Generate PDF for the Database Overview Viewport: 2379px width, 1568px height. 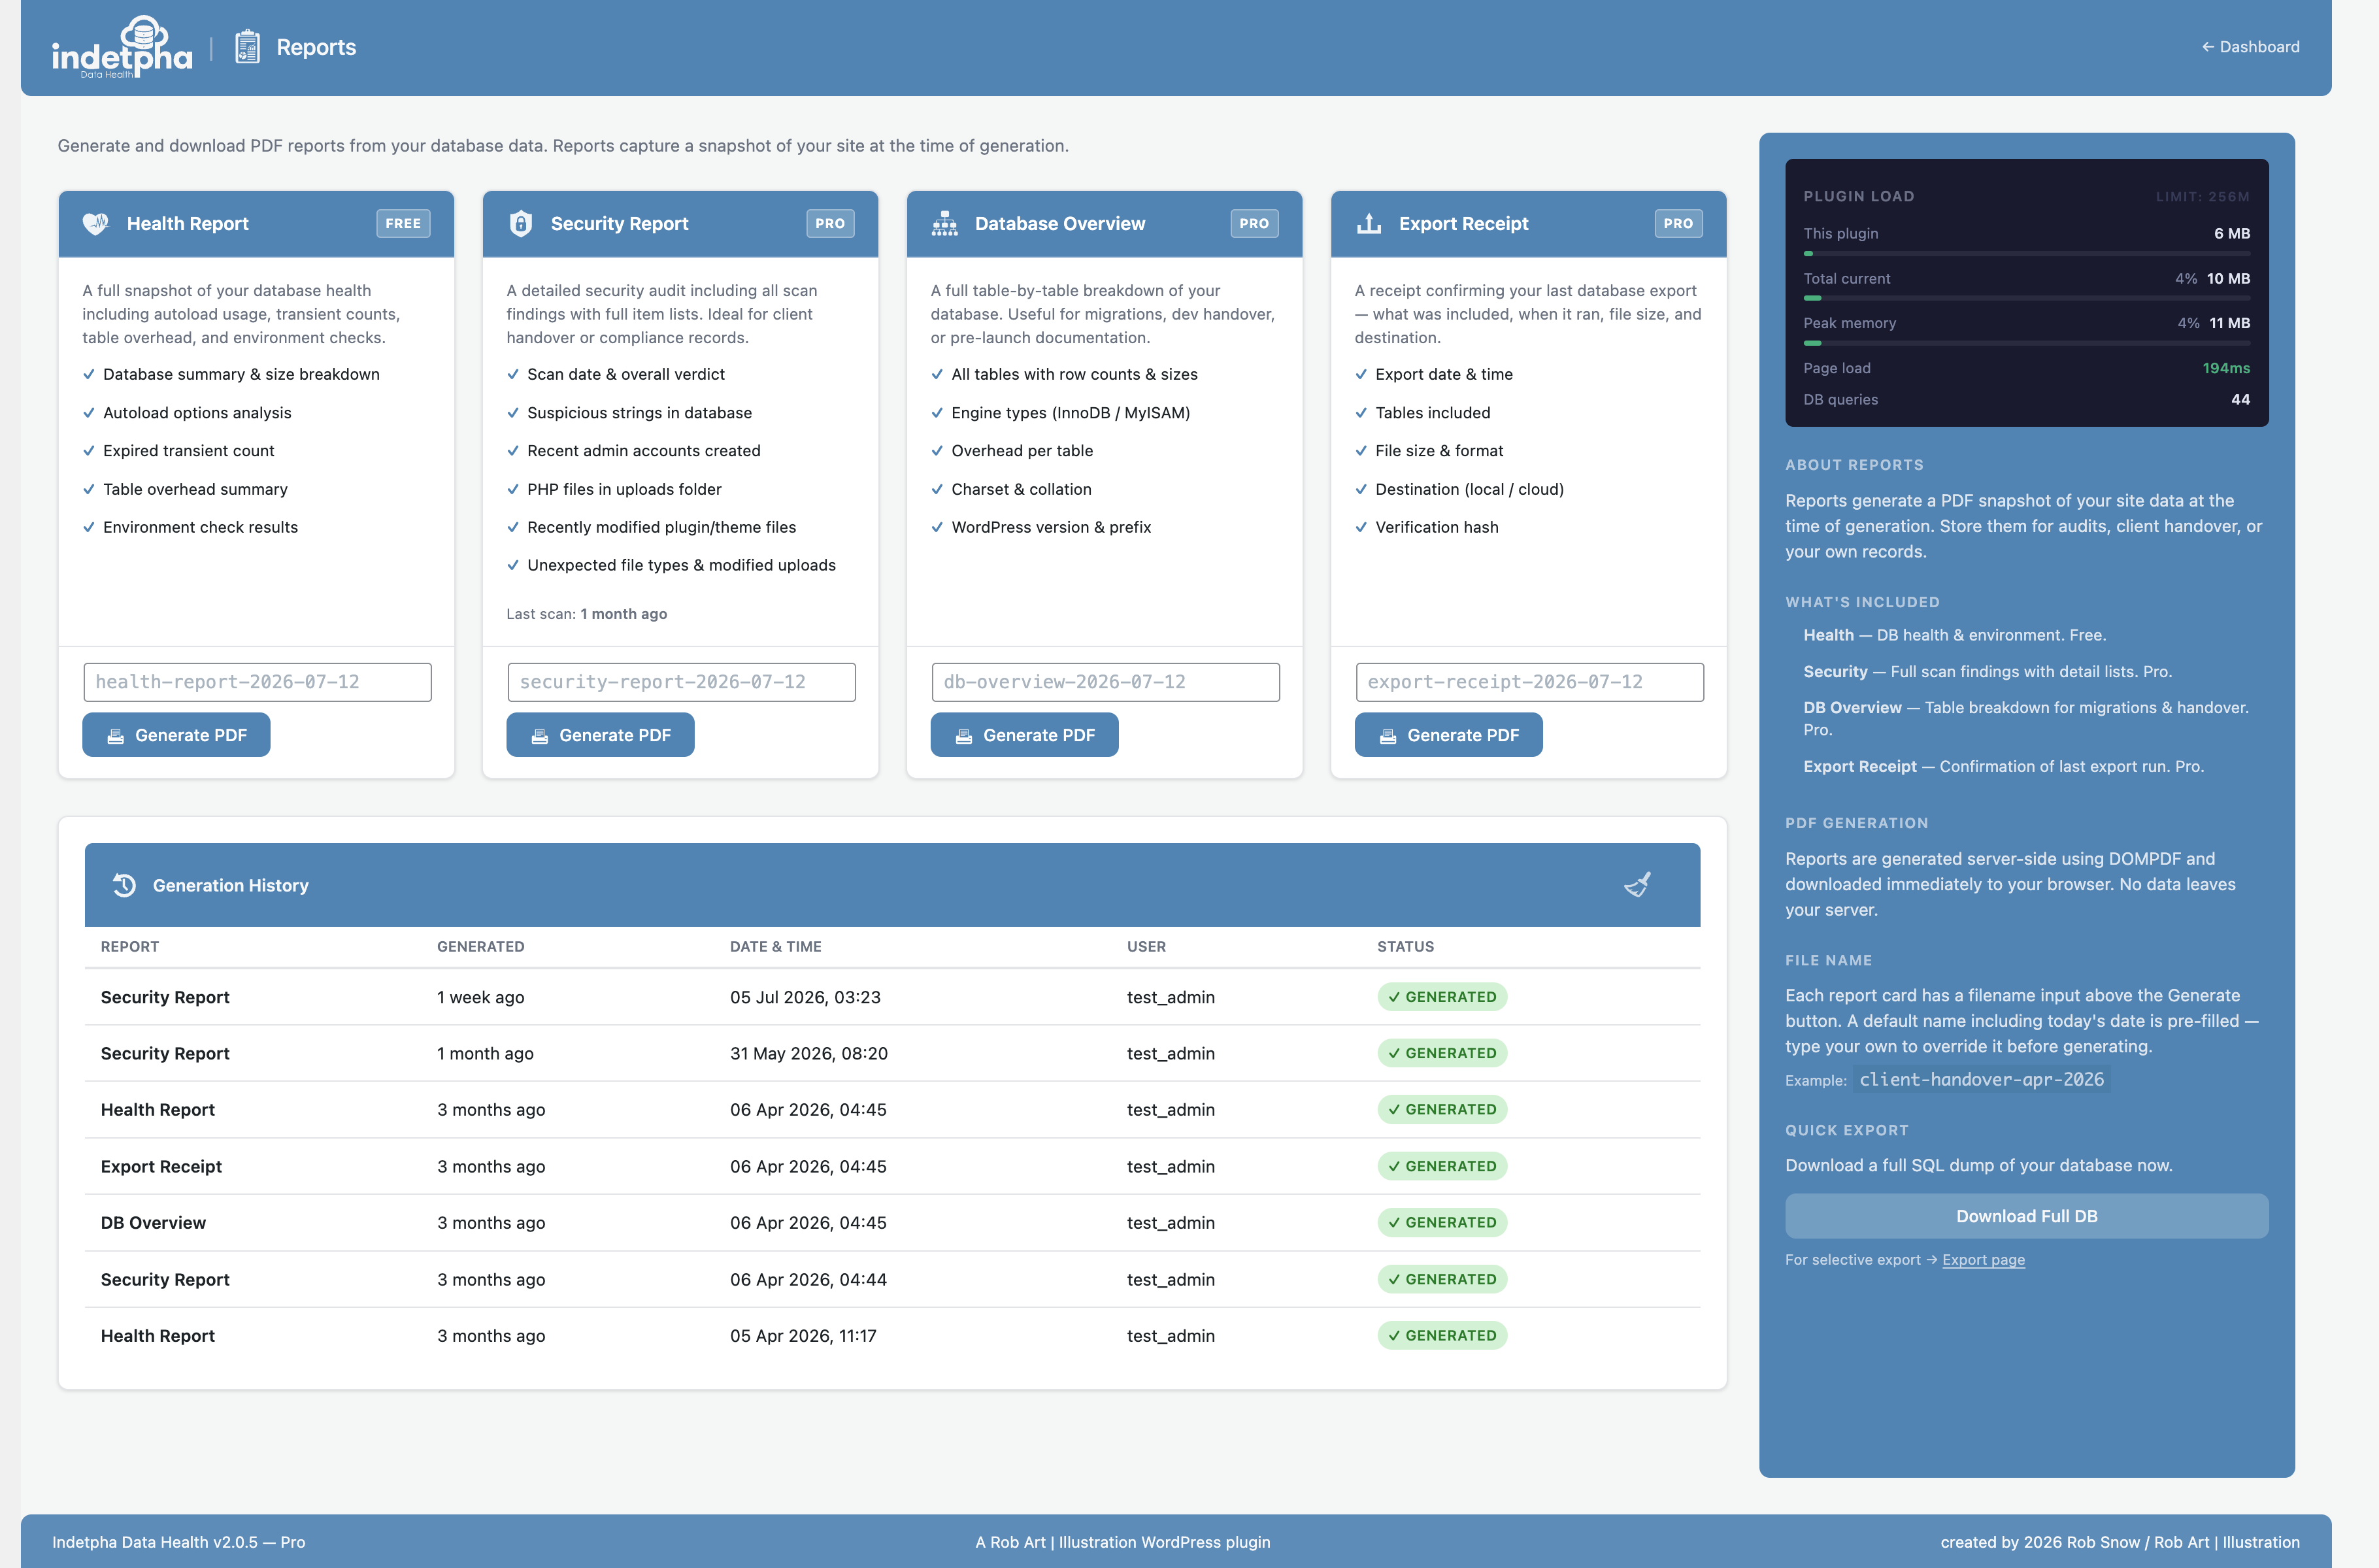[1024, 735]
